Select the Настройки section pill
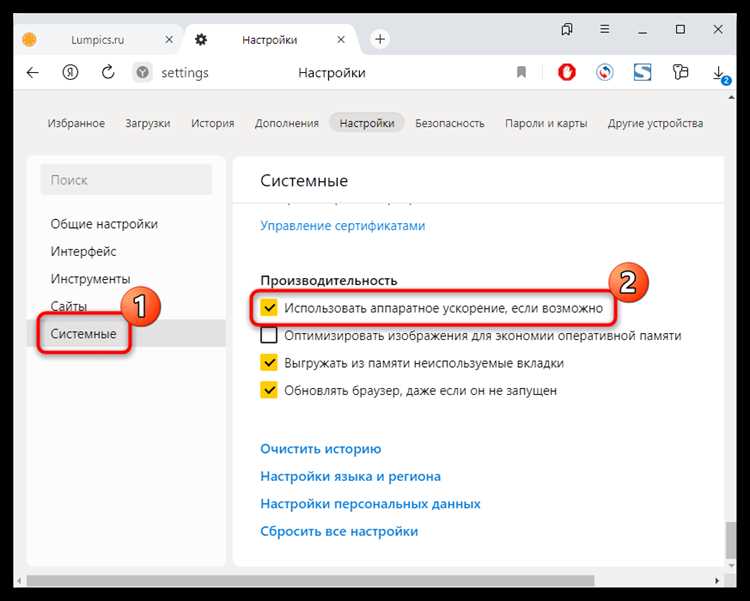750x601 pixels. pyautogui.click(x=367, y=123)
